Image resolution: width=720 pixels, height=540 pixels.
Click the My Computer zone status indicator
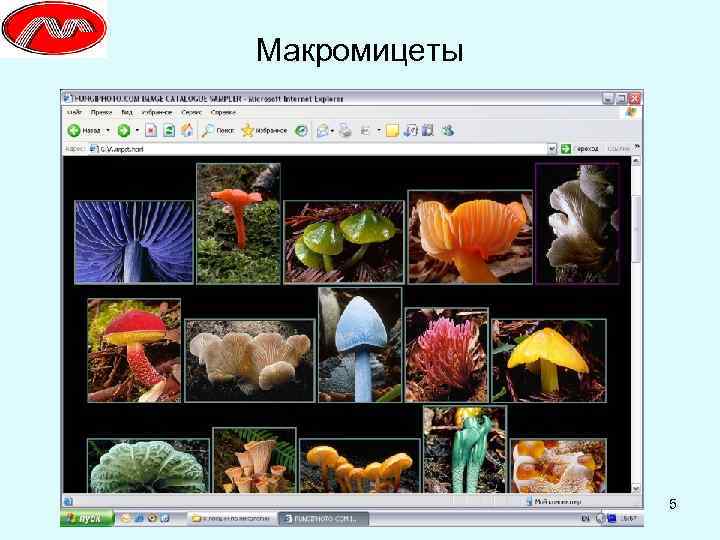click(554, 502)
